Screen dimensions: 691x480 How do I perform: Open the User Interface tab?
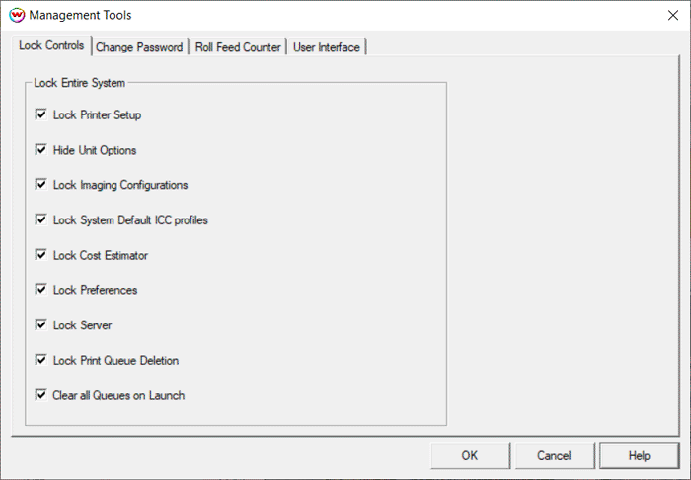click(327, 47)
